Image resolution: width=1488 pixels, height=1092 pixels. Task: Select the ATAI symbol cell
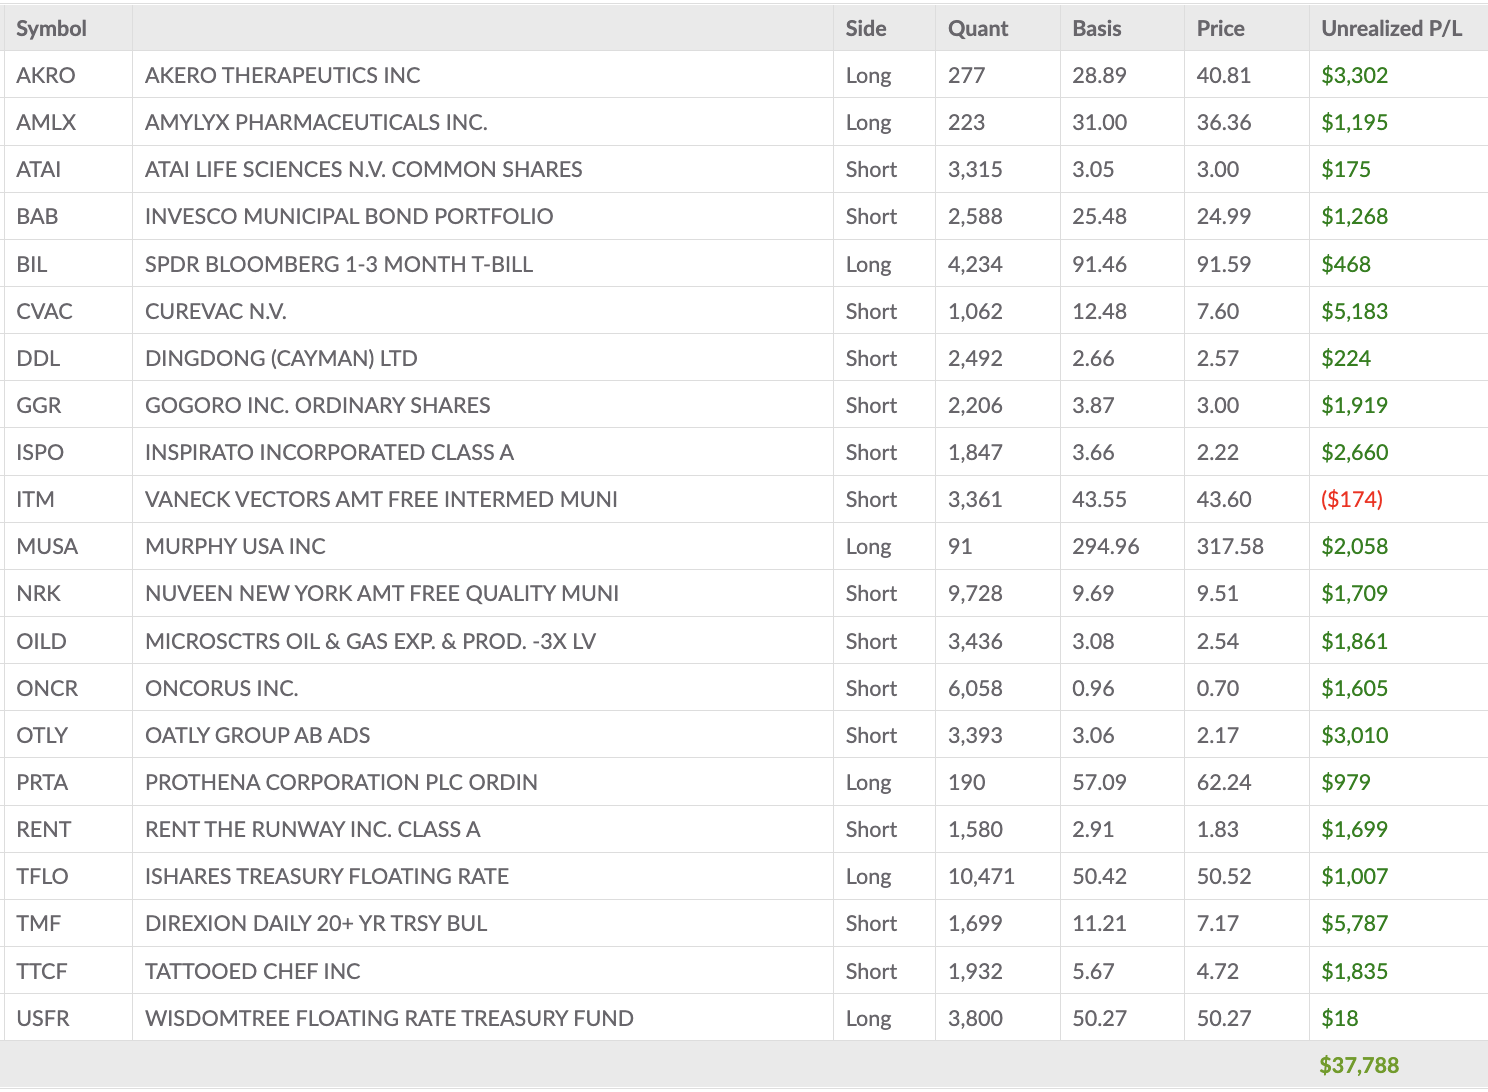click(39, 169)
